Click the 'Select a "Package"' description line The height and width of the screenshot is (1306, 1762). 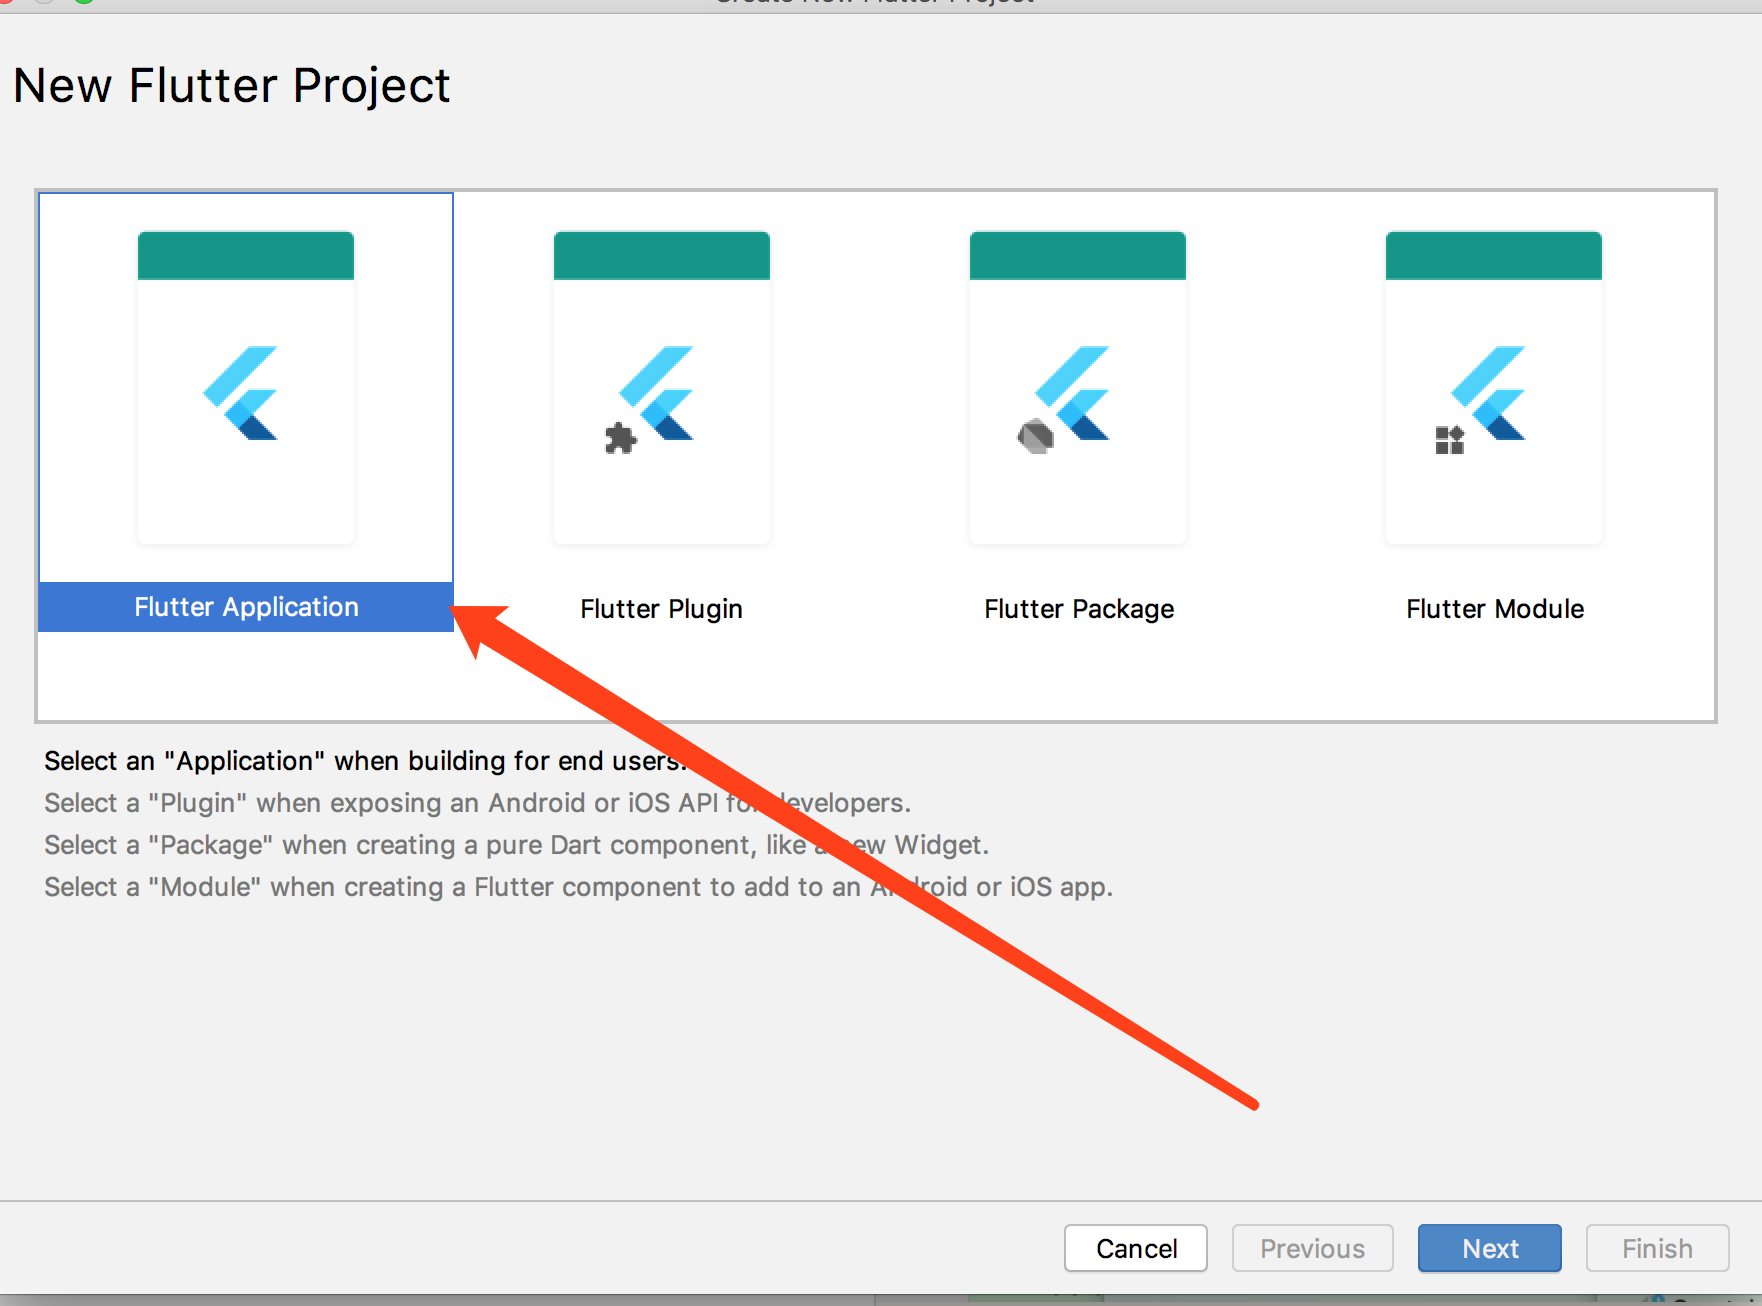(x=516, y=845)
